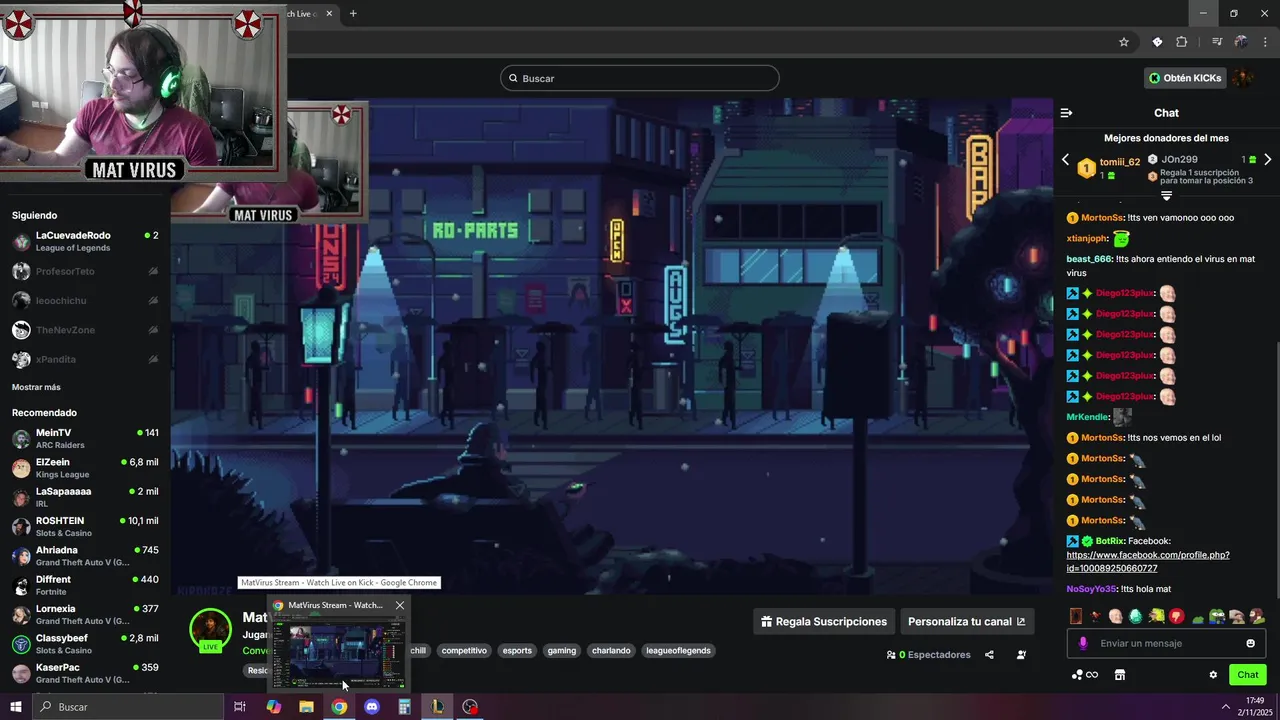The image size is (1280, 720).
Task: Open Diffrent recommended channel
Action: click(x=85, y=585)
